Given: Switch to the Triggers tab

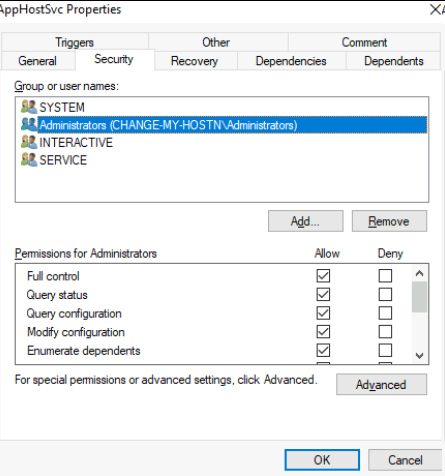Looking at the screenshot, I should pos(75,42).
